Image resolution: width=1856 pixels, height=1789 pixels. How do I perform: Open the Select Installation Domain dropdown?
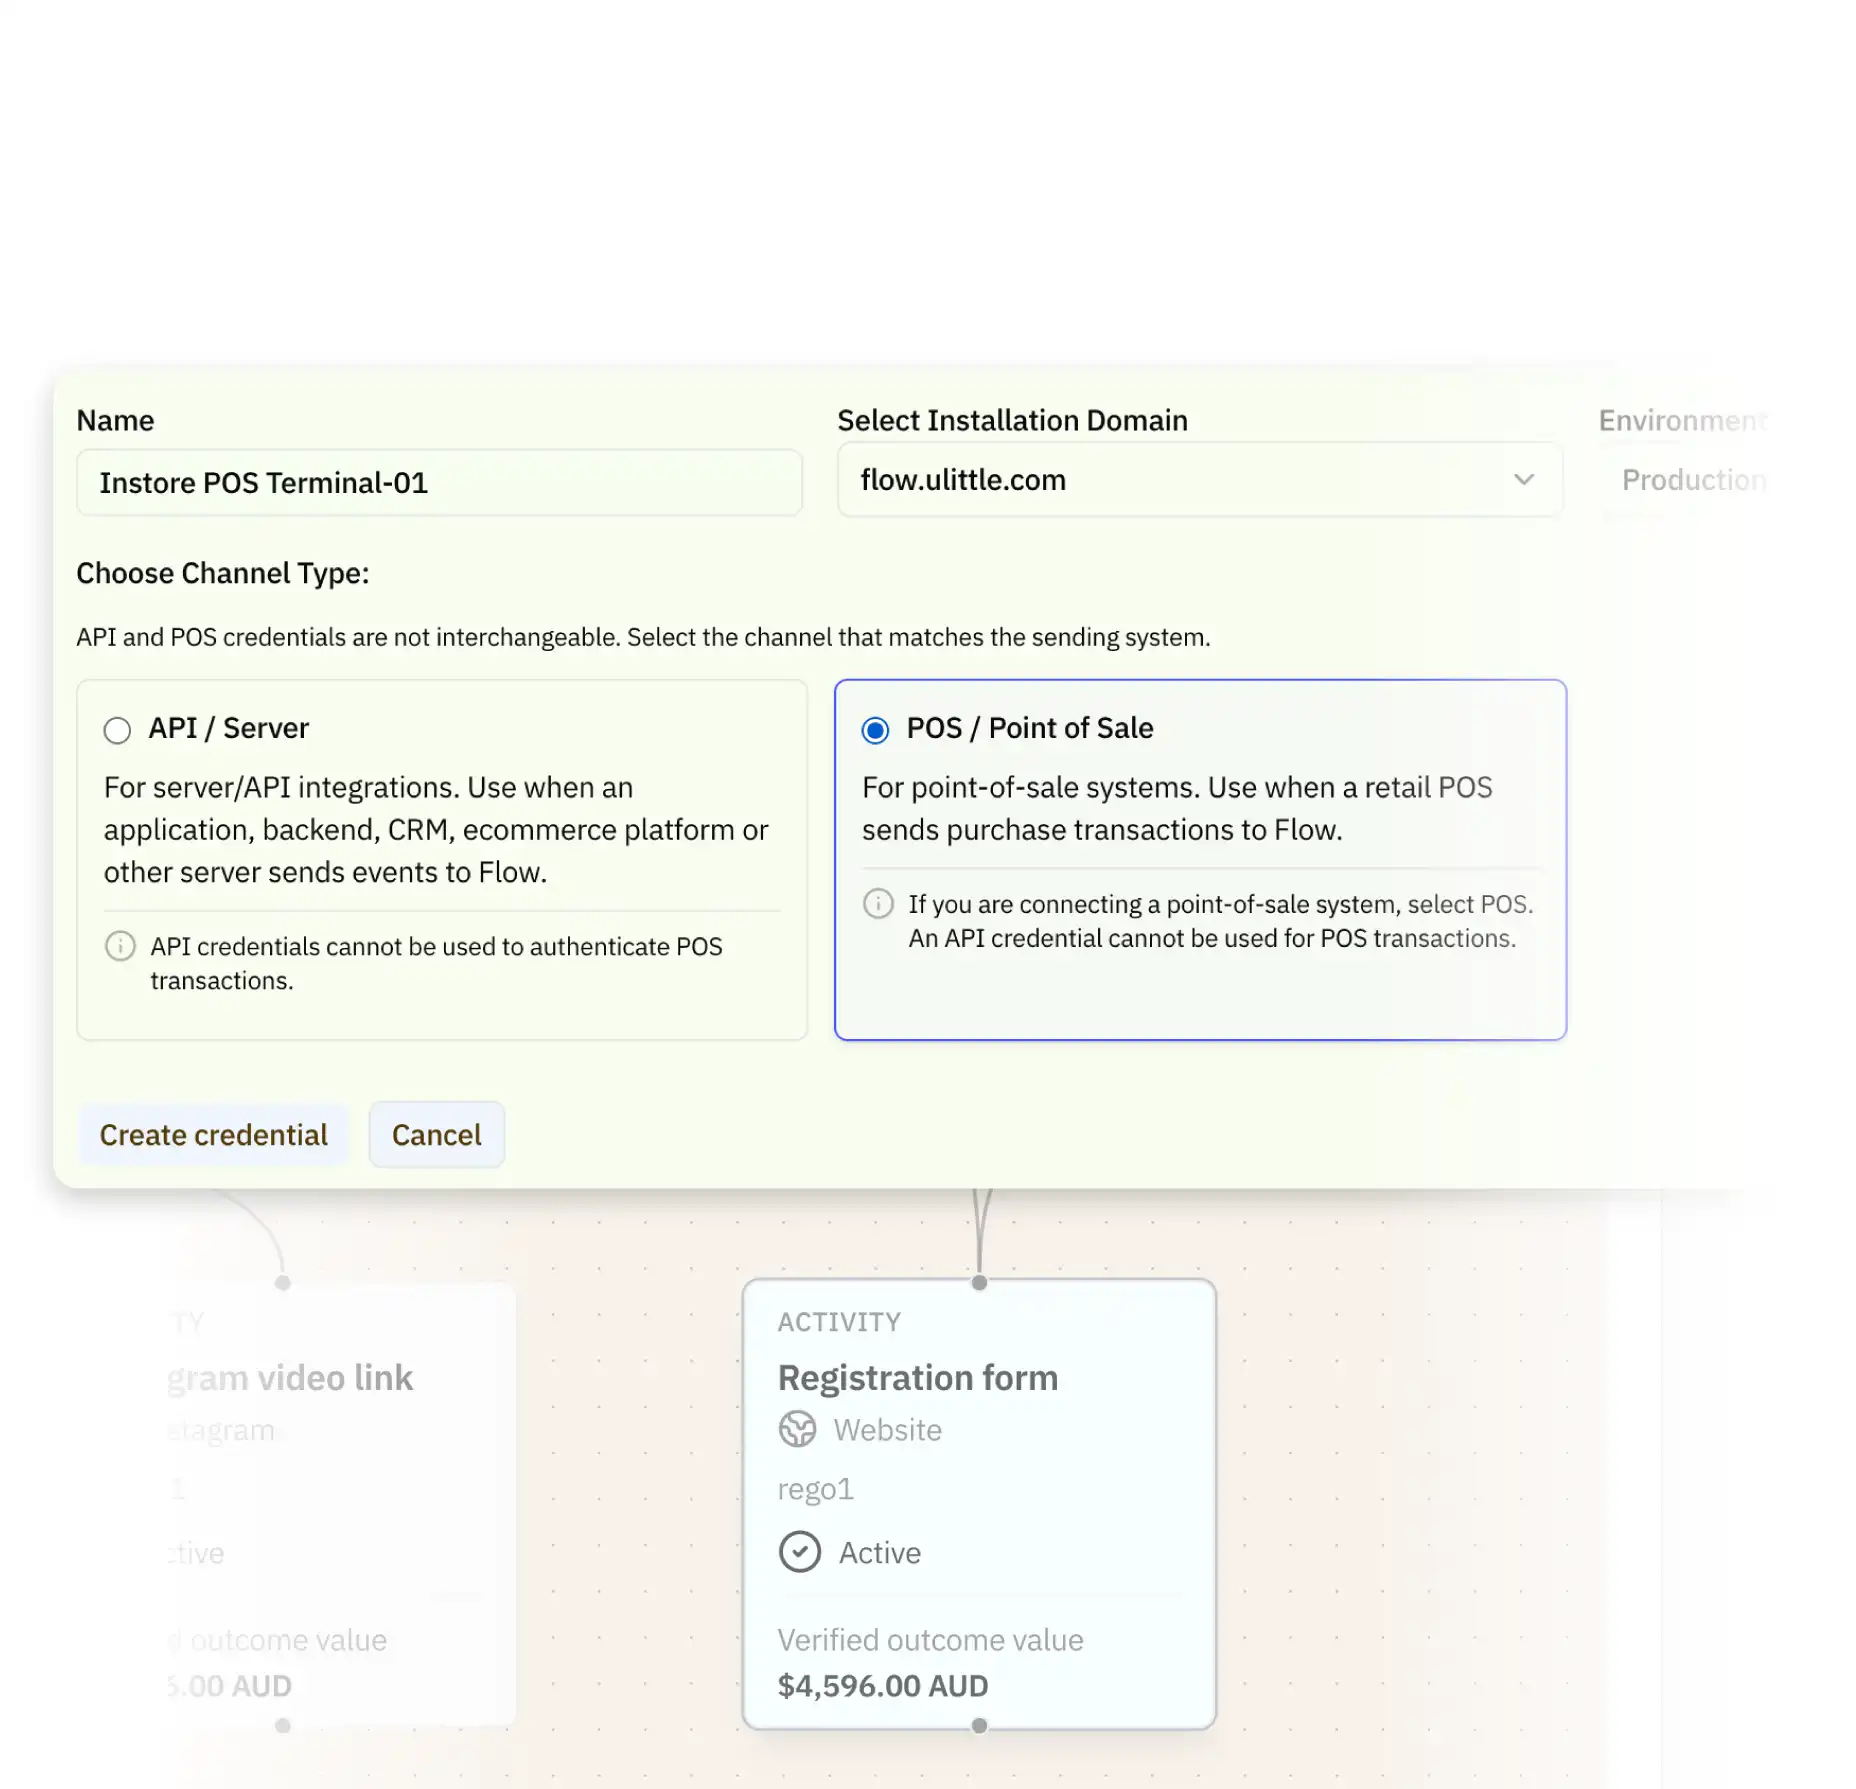point(1199,480)
